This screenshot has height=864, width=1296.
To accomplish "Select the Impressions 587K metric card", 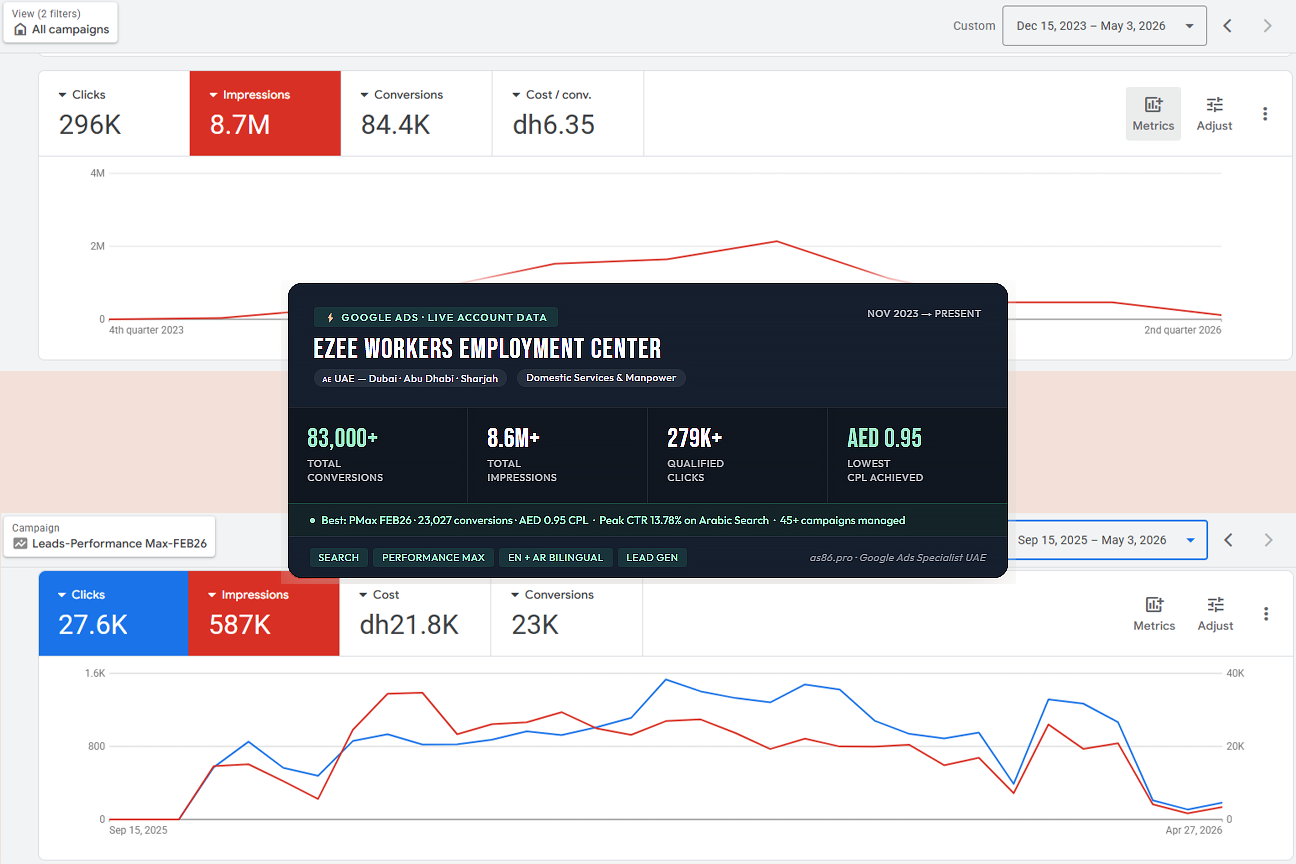I will click(264, 613).
